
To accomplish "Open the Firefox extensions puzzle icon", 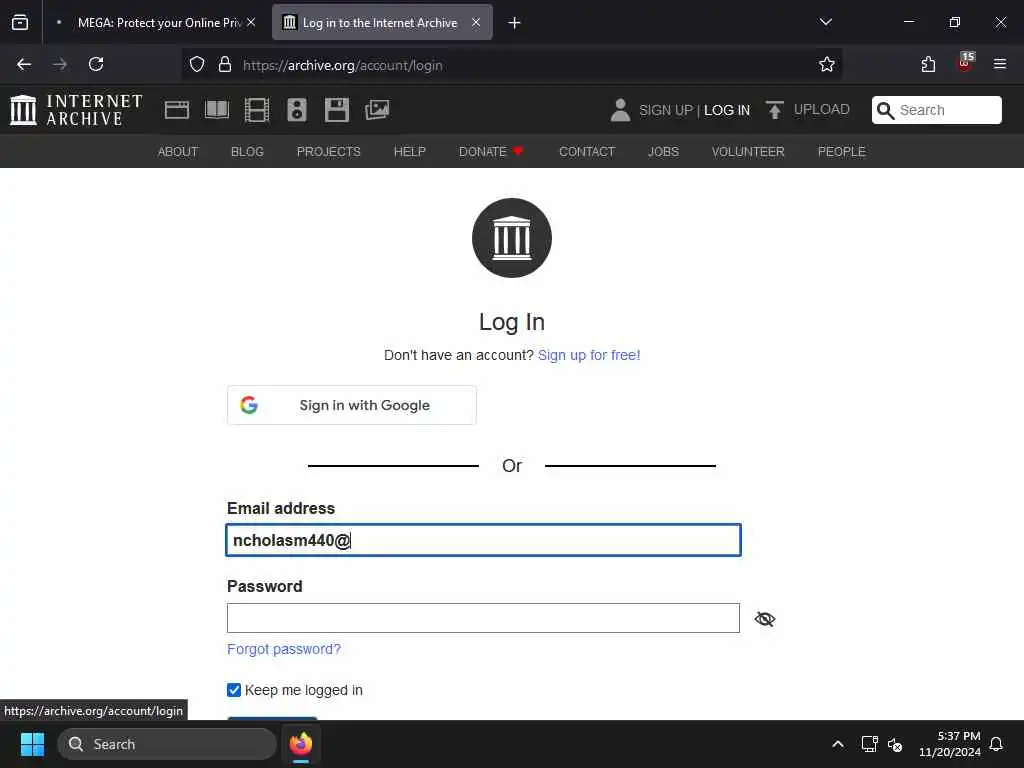I will (x=928, y=65).
